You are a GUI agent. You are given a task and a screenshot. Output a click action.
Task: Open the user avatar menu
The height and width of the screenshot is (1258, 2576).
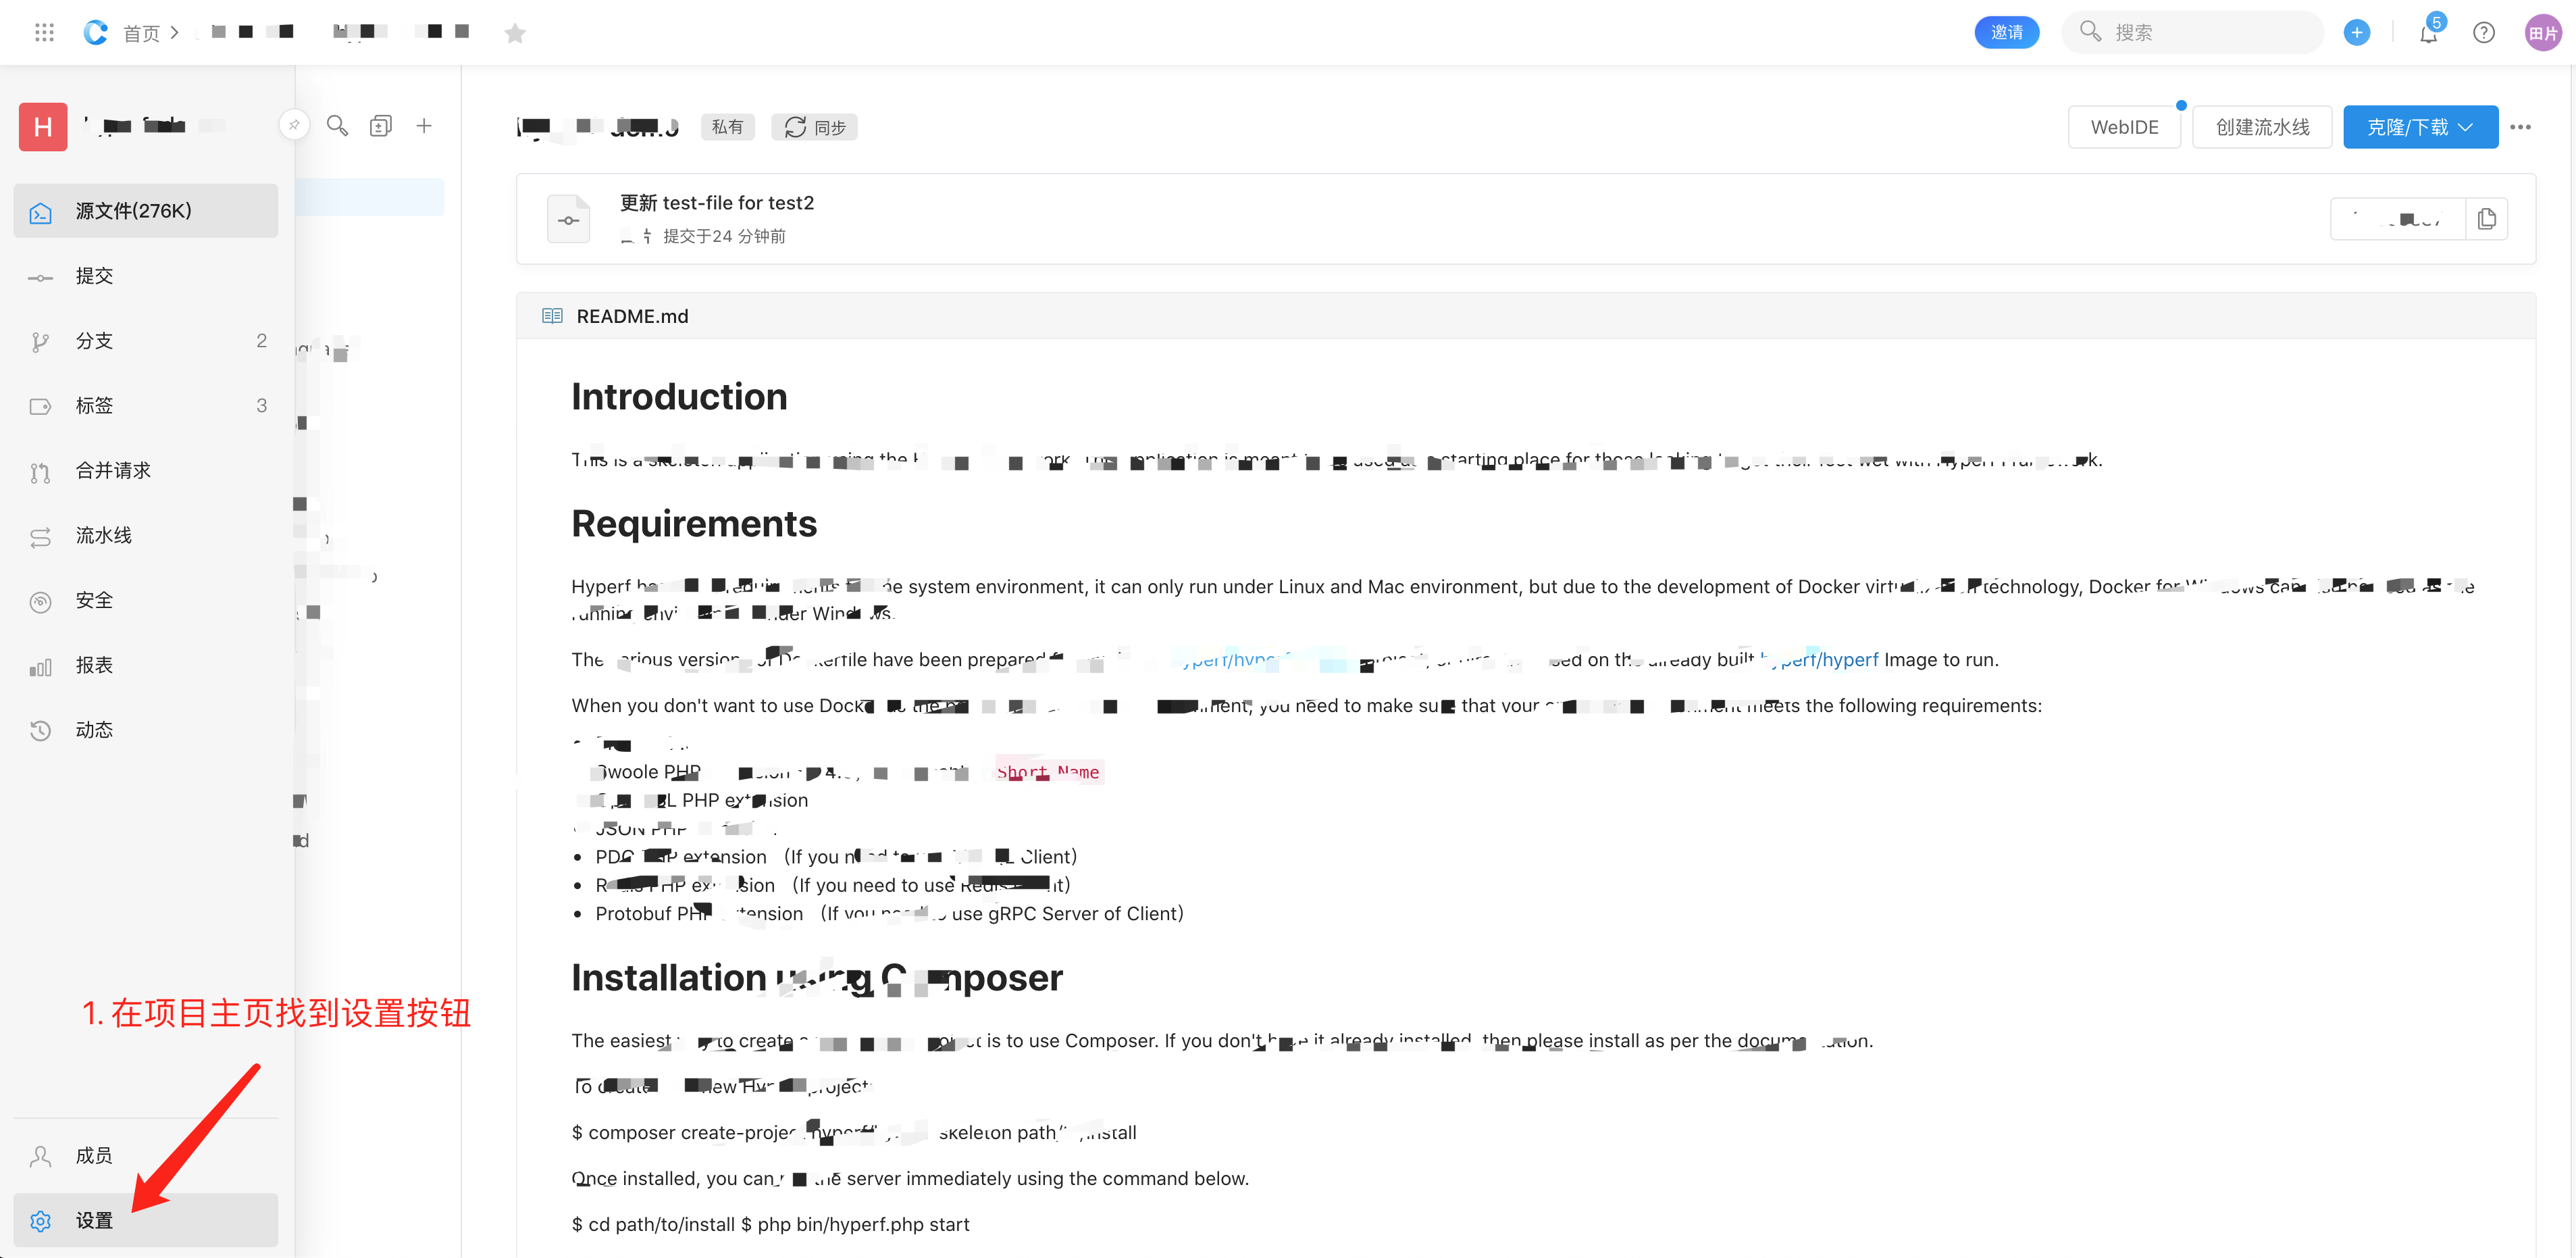[2542, 33]
